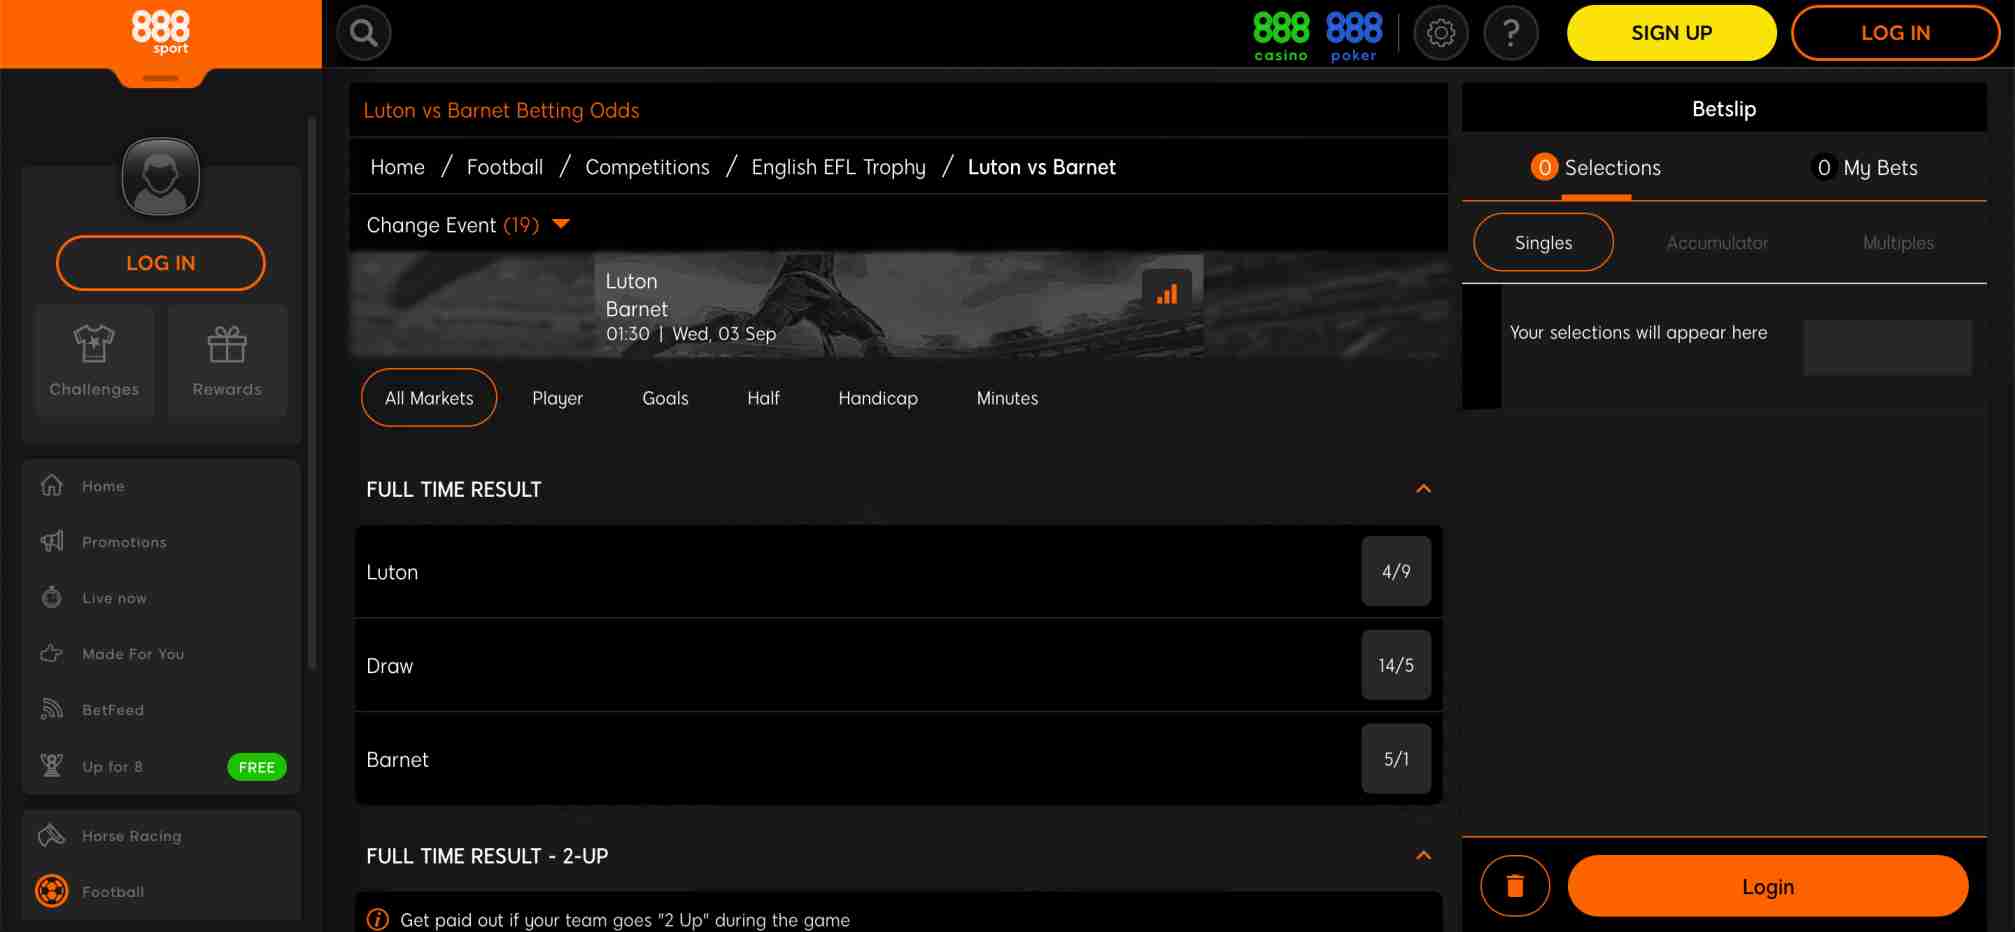Click the 'Your selections will appear here' text
Image resolution: width=2015 pixels, height=932 pixels.
(1638, 333)
